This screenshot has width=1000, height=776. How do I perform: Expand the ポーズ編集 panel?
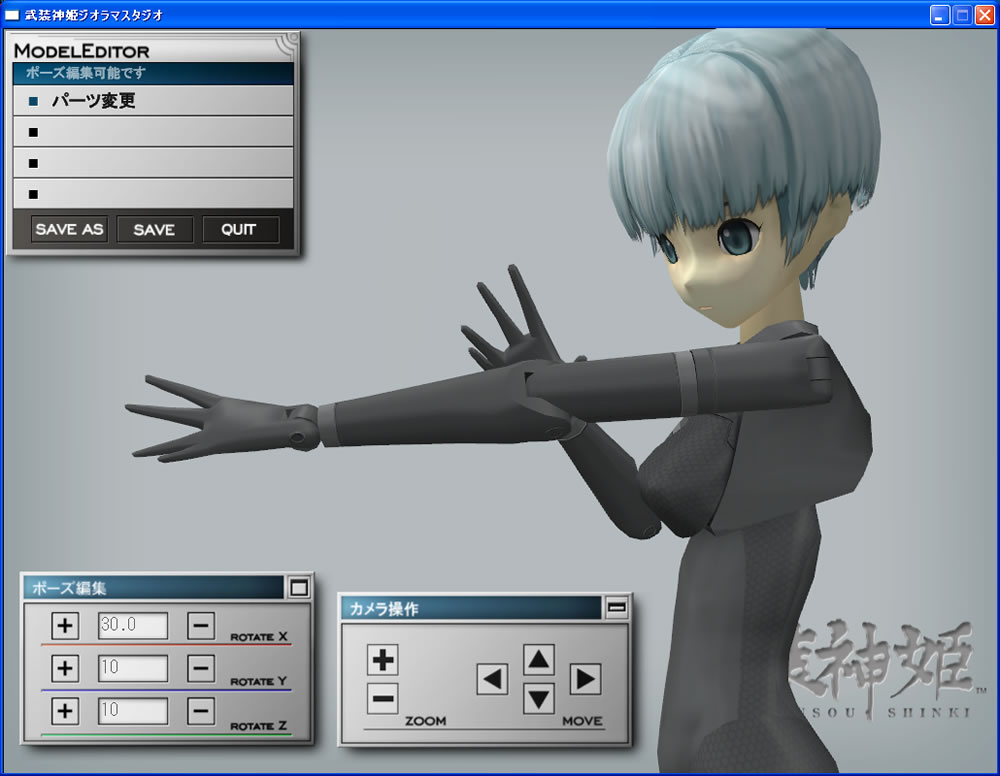click(299, 588)
